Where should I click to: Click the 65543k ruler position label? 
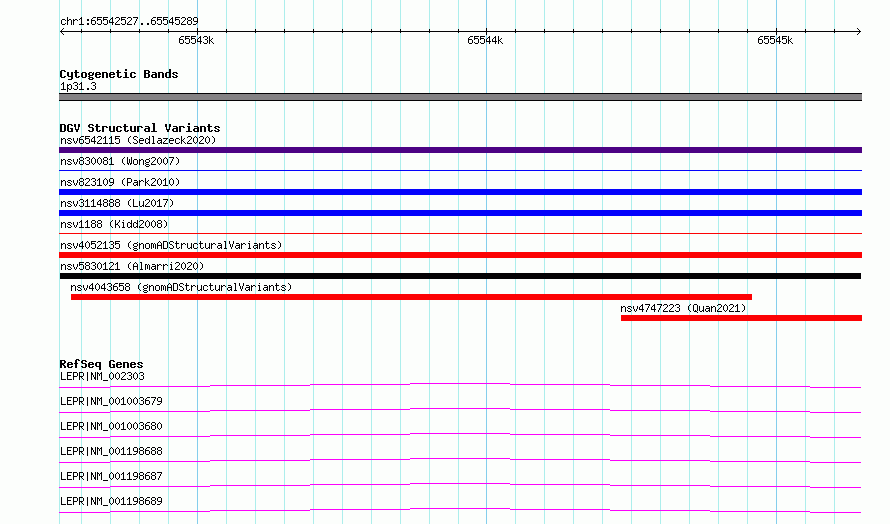pos(196,40)
